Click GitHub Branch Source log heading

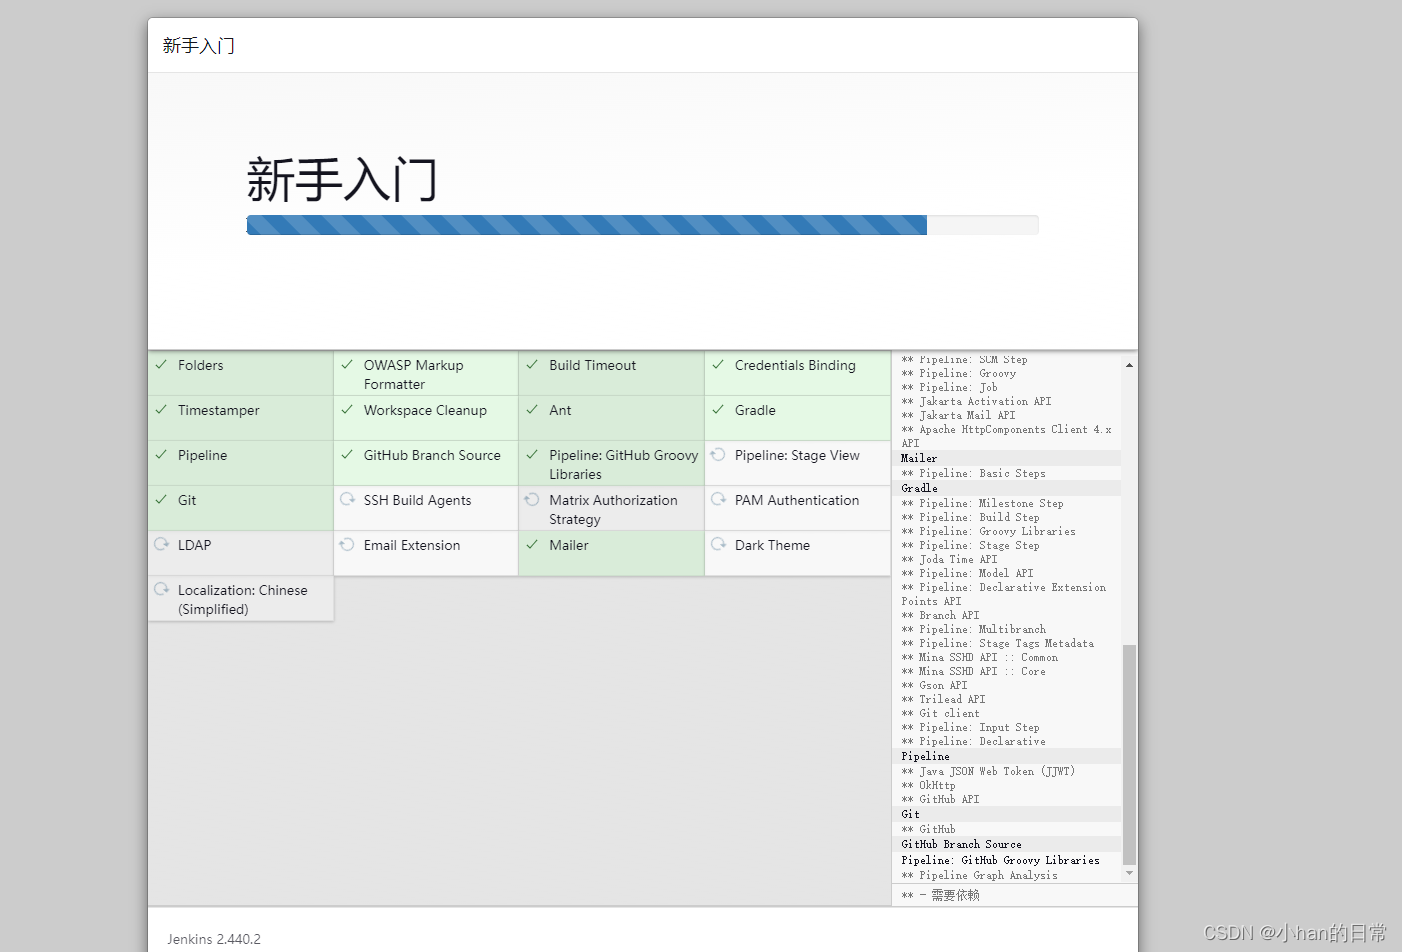pos(961,844)
